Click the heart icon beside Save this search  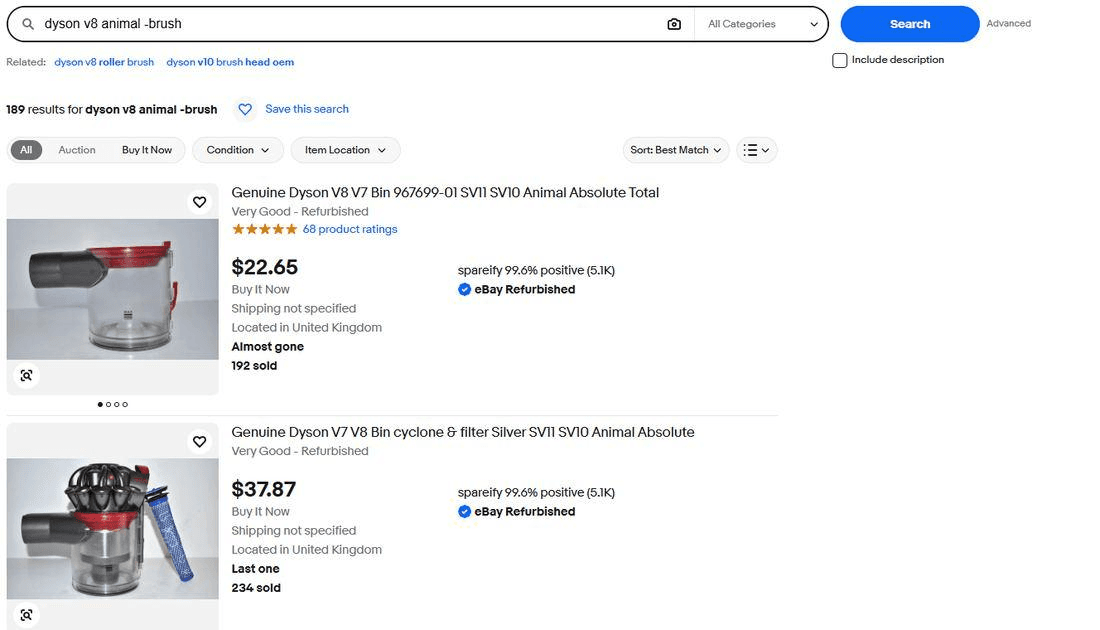[245, 109]
